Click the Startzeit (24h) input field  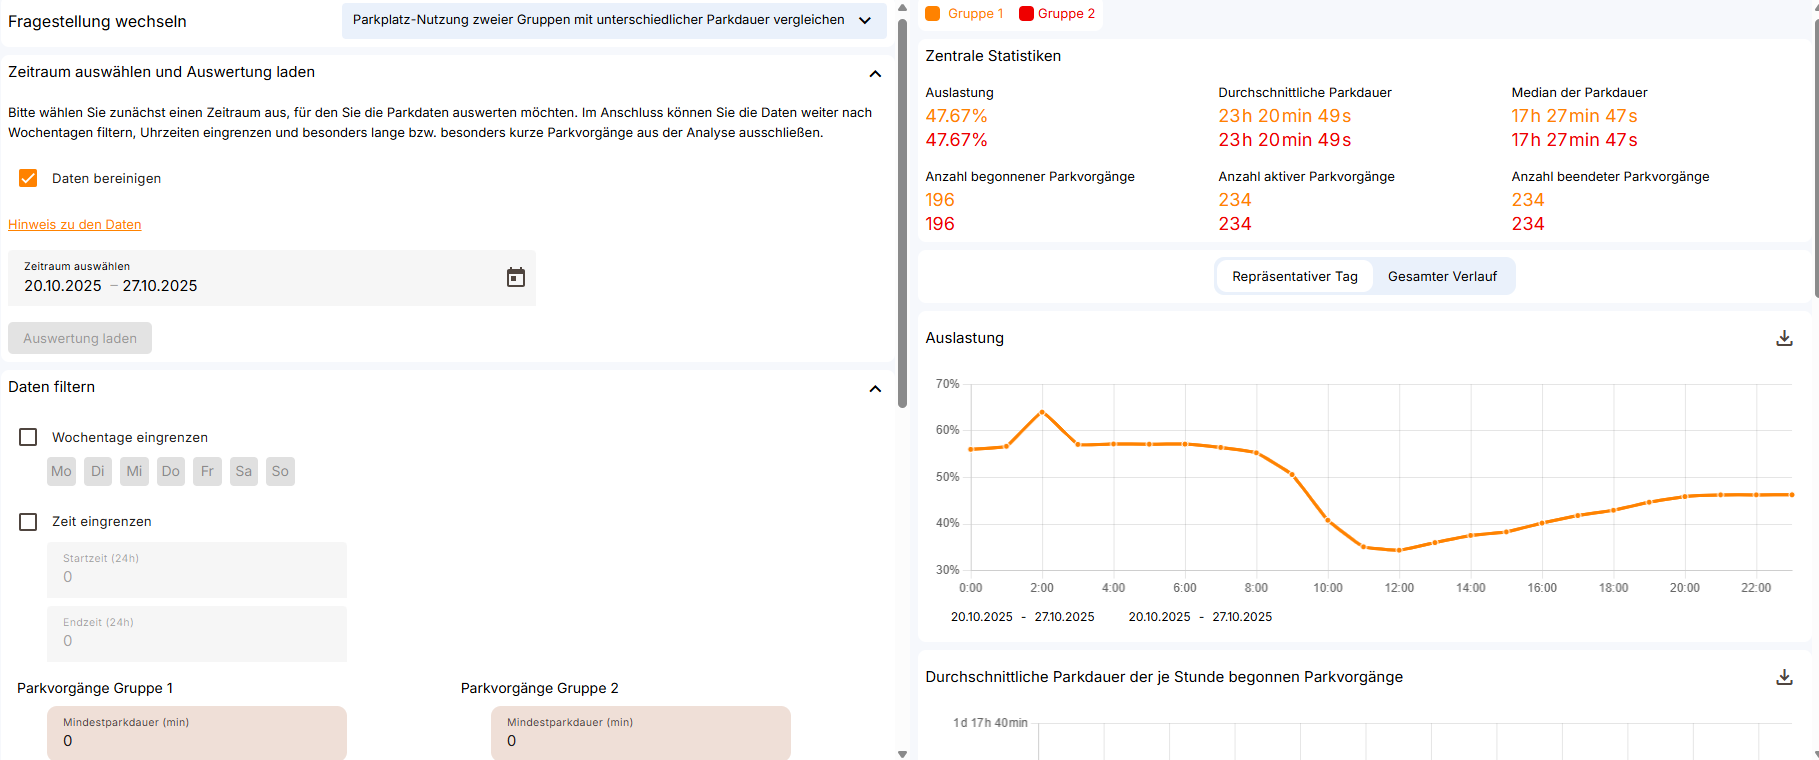[x=196, y=570]
